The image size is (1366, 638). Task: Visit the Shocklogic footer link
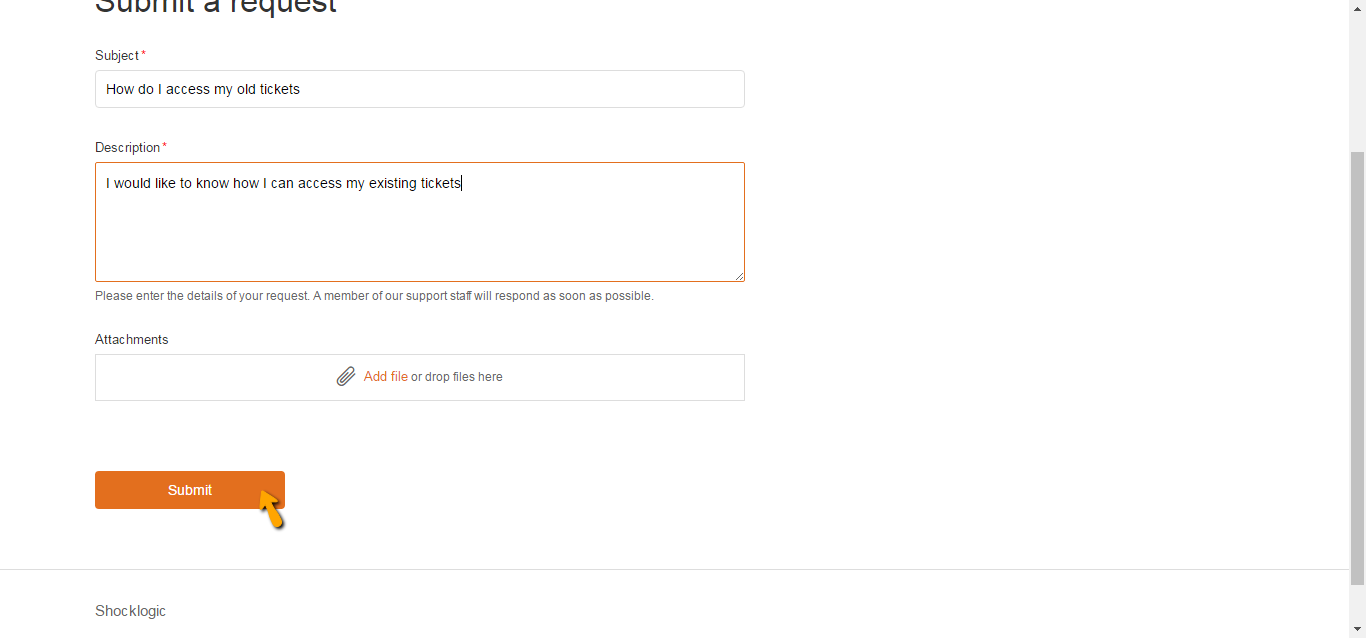(130, 611)
